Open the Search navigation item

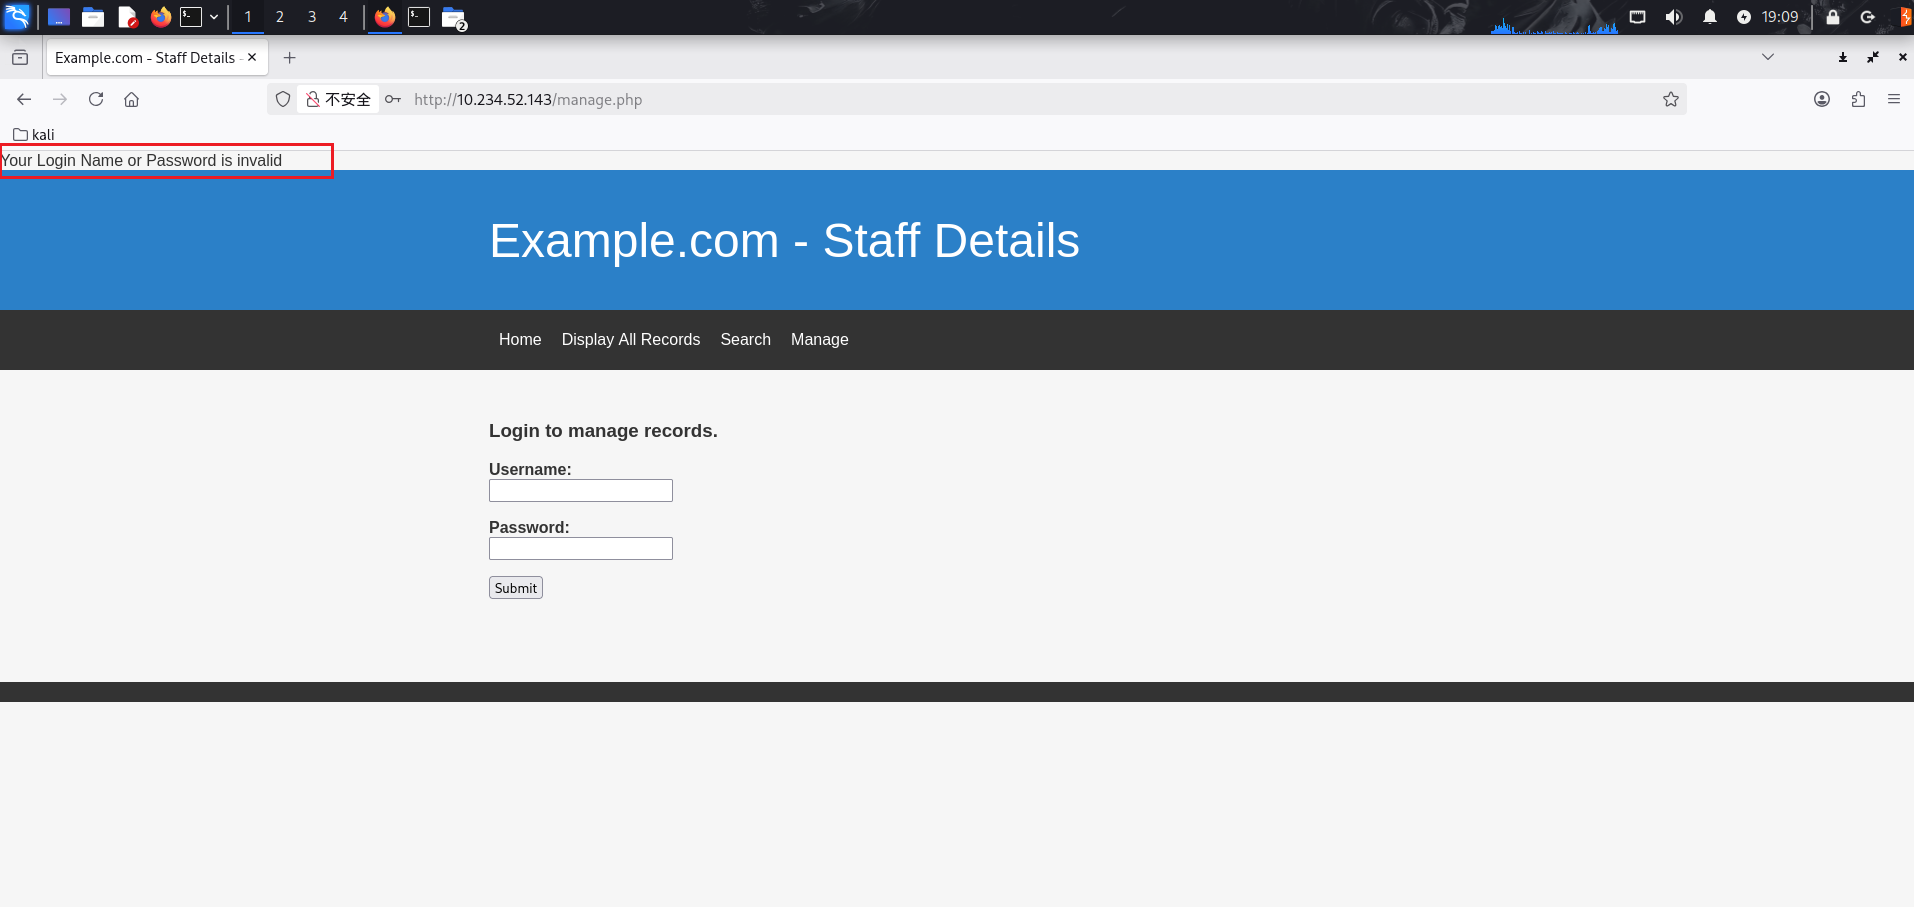(745, 340)
